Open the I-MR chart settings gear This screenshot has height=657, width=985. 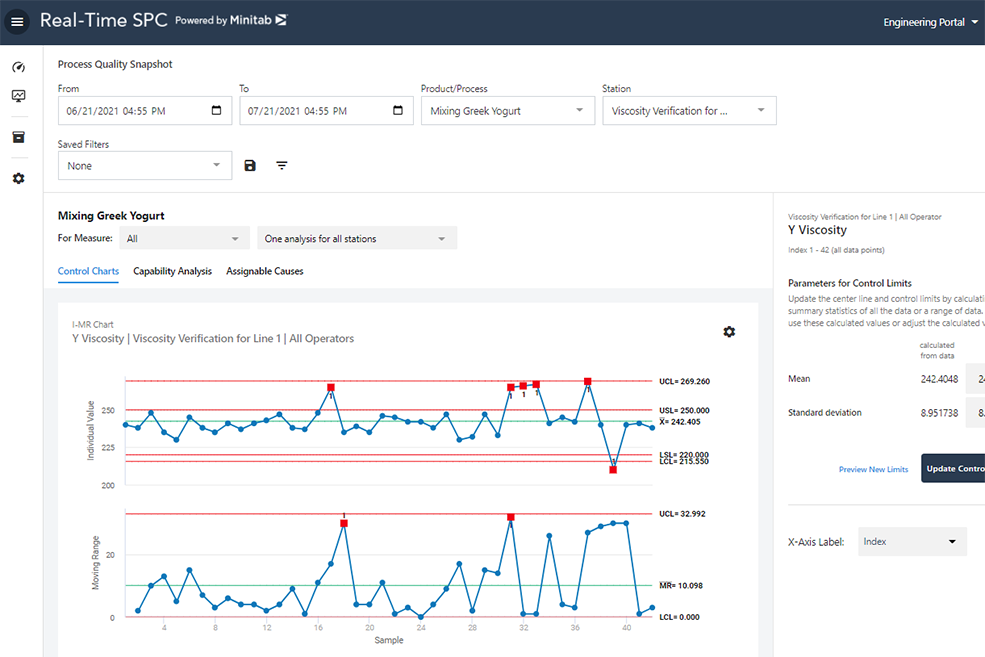click(729, 331)
